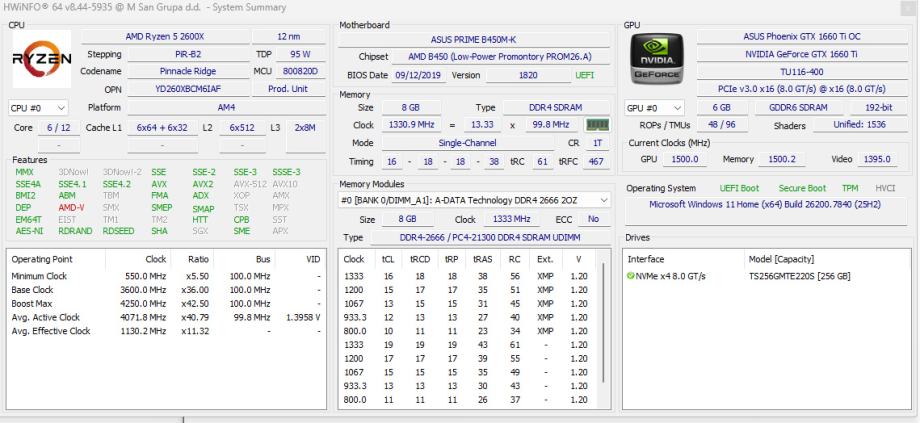Click the L1 cache value 6x64 + 6x32
Screen dimensions: 920x423
163,127
